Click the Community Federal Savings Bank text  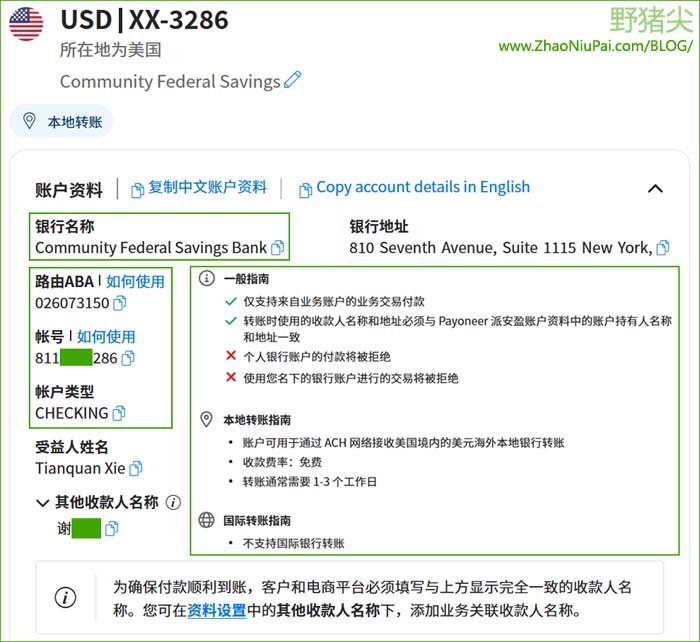point(151,247)
